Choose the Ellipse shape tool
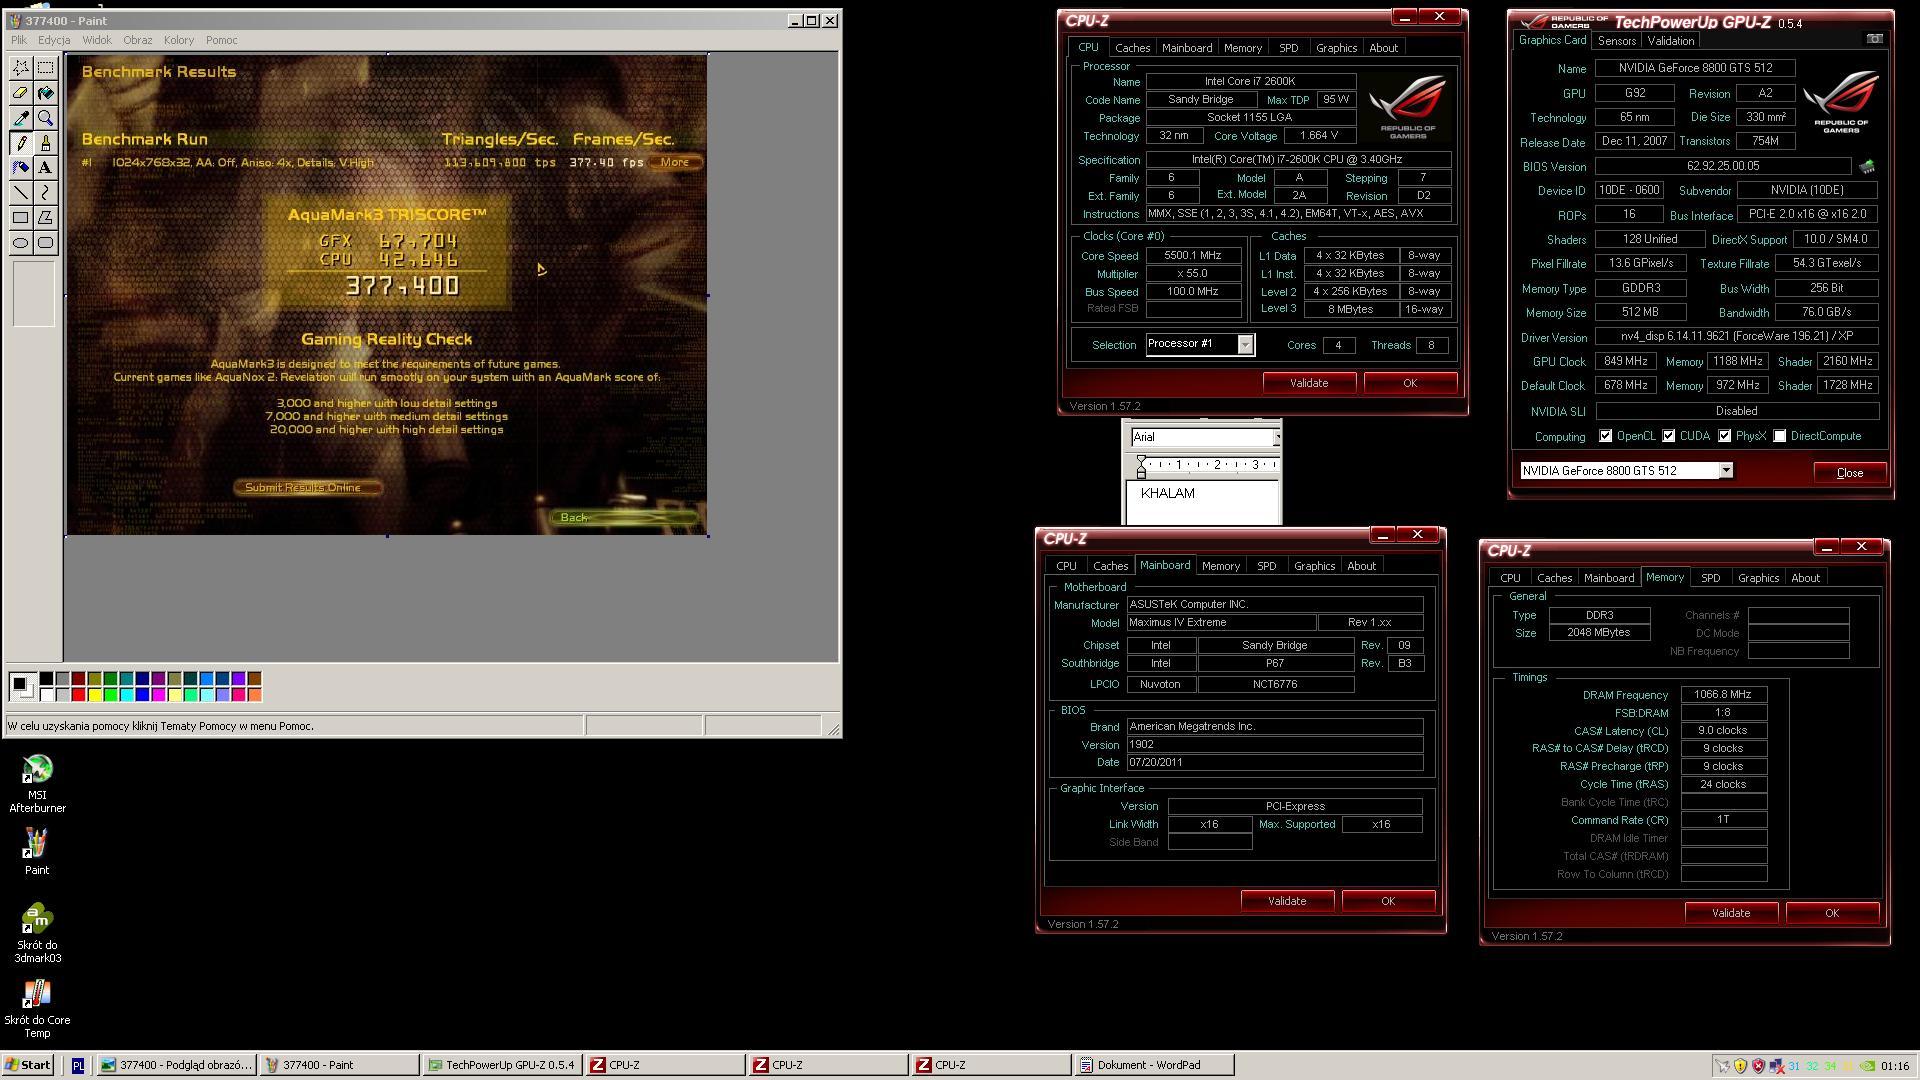 pos(21,243)
